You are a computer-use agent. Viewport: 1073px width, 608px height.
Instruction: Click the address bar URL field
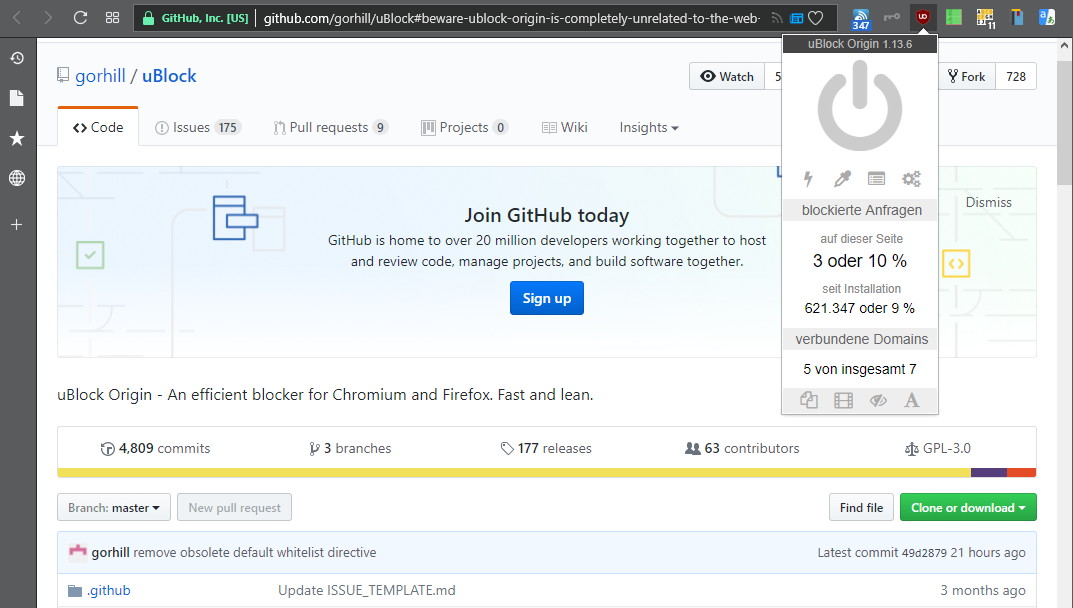pyautogui.click(x=512, y=18)
